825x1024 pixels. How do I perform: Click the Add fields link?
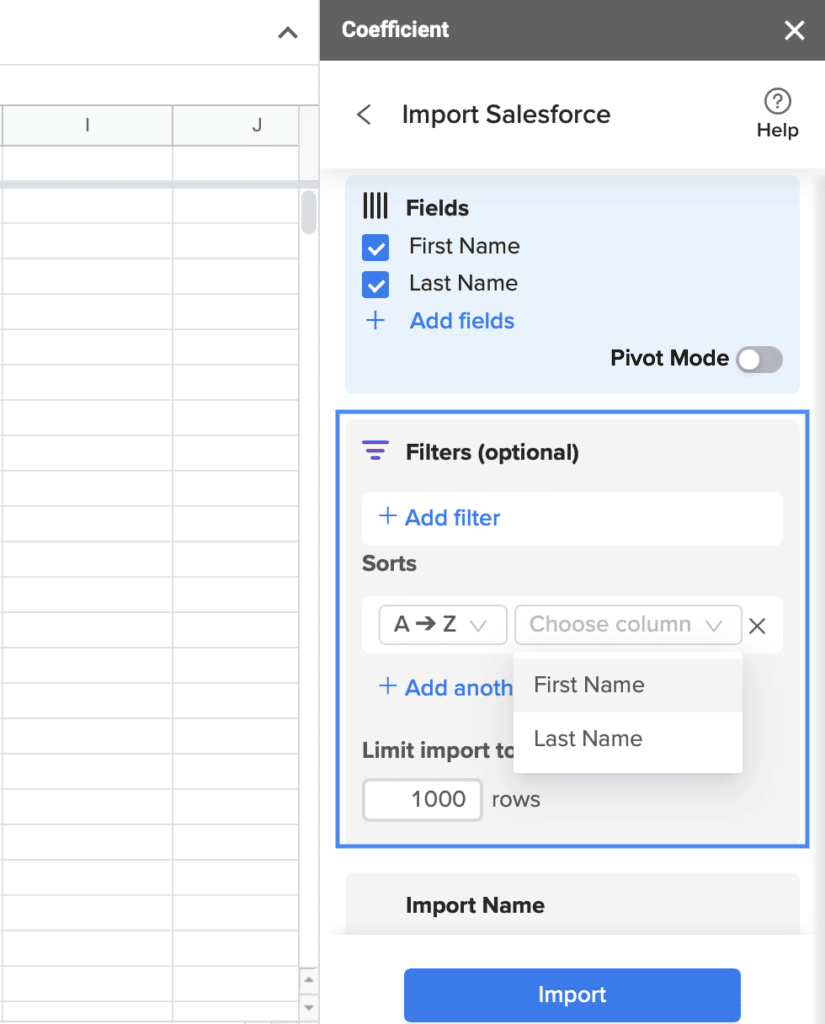[x=462, y=321]
